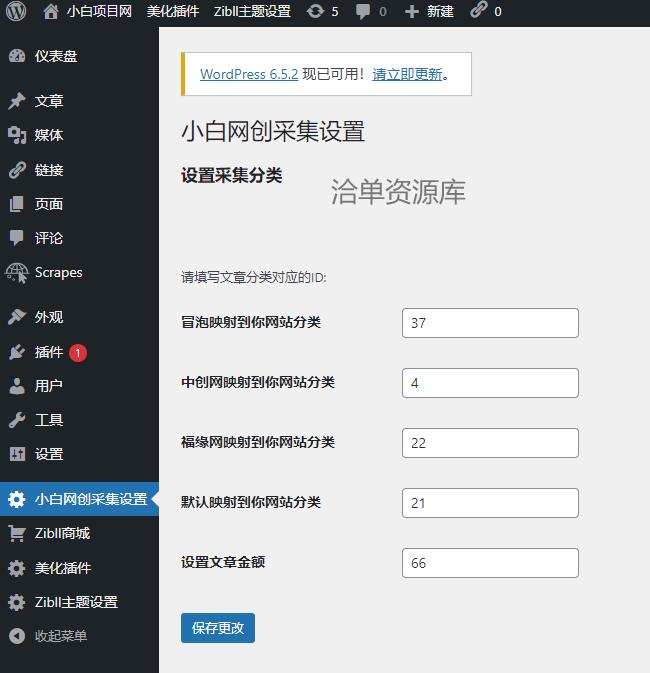The image size is (650, 673).
Task: Click the 外观 paintbrush icon
Action: coord(17,317)
